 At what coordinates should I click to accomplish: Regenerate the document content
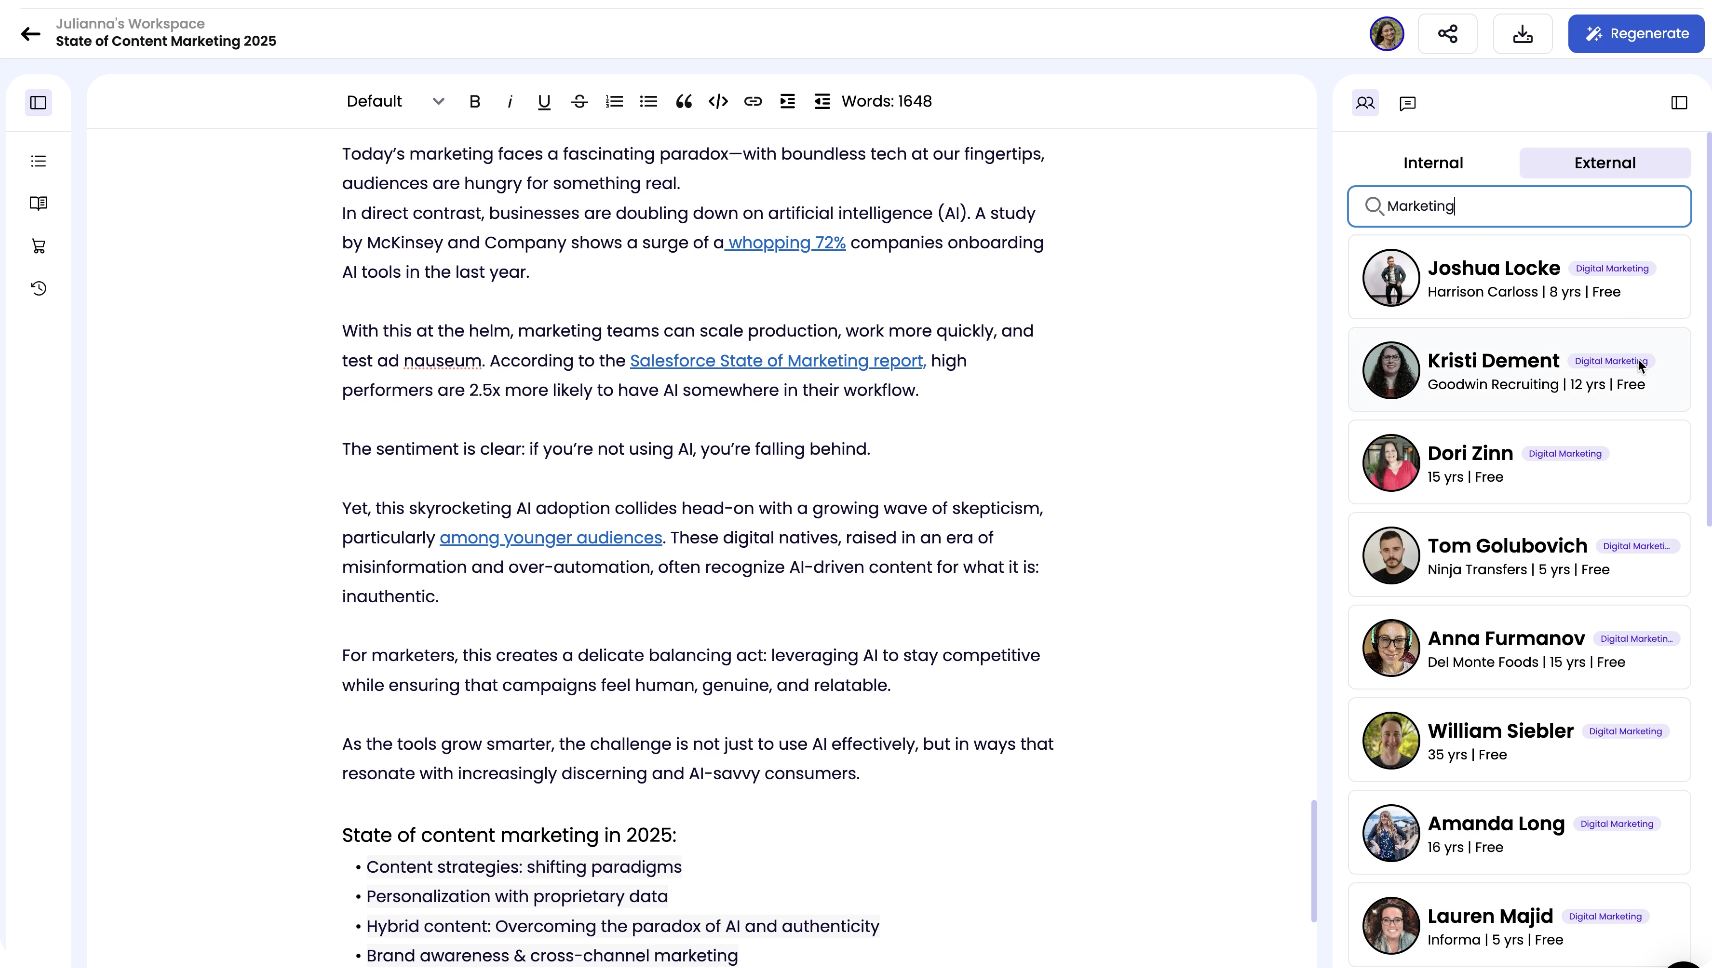point(1636,34)
